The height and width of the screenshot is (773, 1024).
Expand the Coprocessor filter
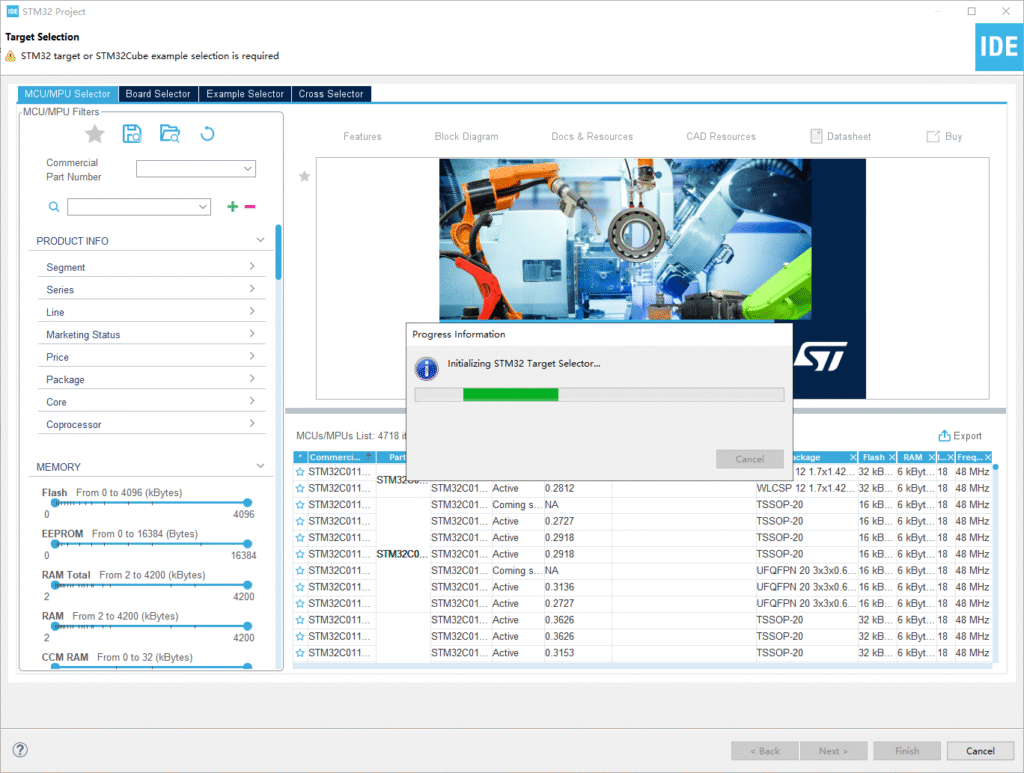pyautogui.click(x=252, y=424)
